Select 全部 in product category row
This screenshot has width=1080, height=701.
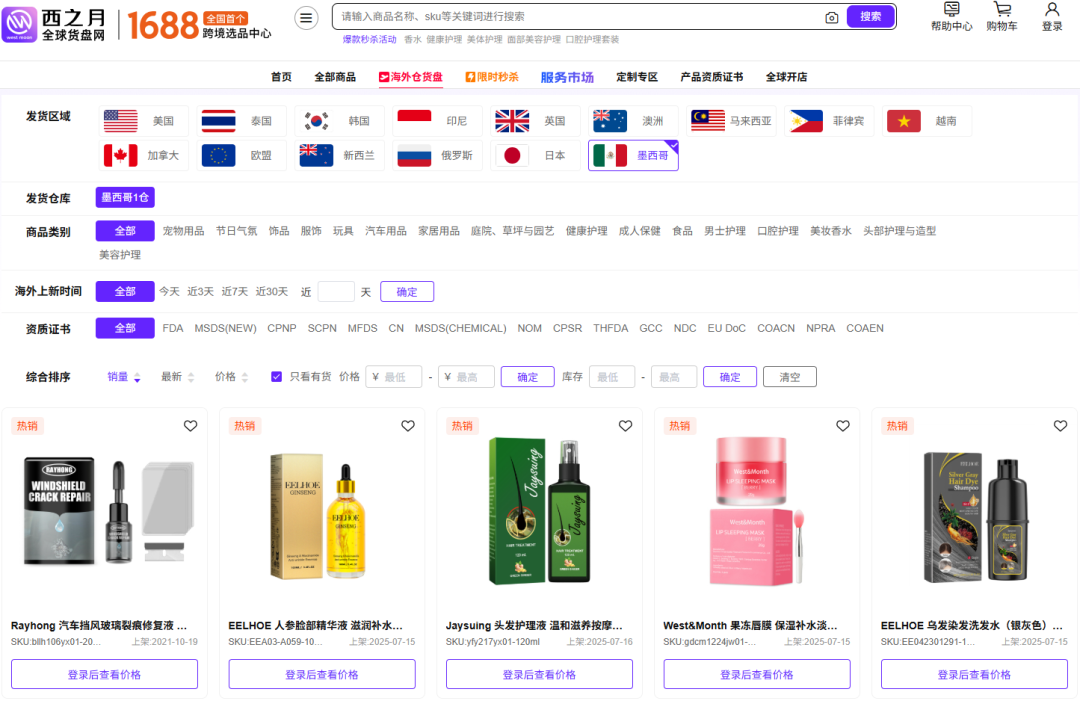pos(125,231)
